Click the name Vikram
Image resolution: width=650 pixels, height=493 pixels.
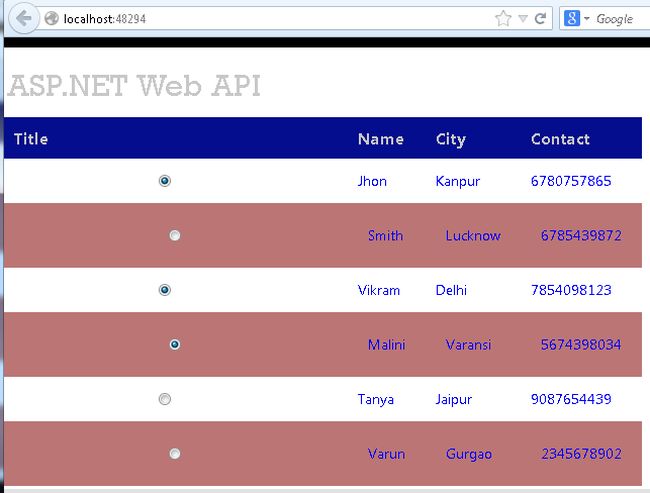[378, 290]
